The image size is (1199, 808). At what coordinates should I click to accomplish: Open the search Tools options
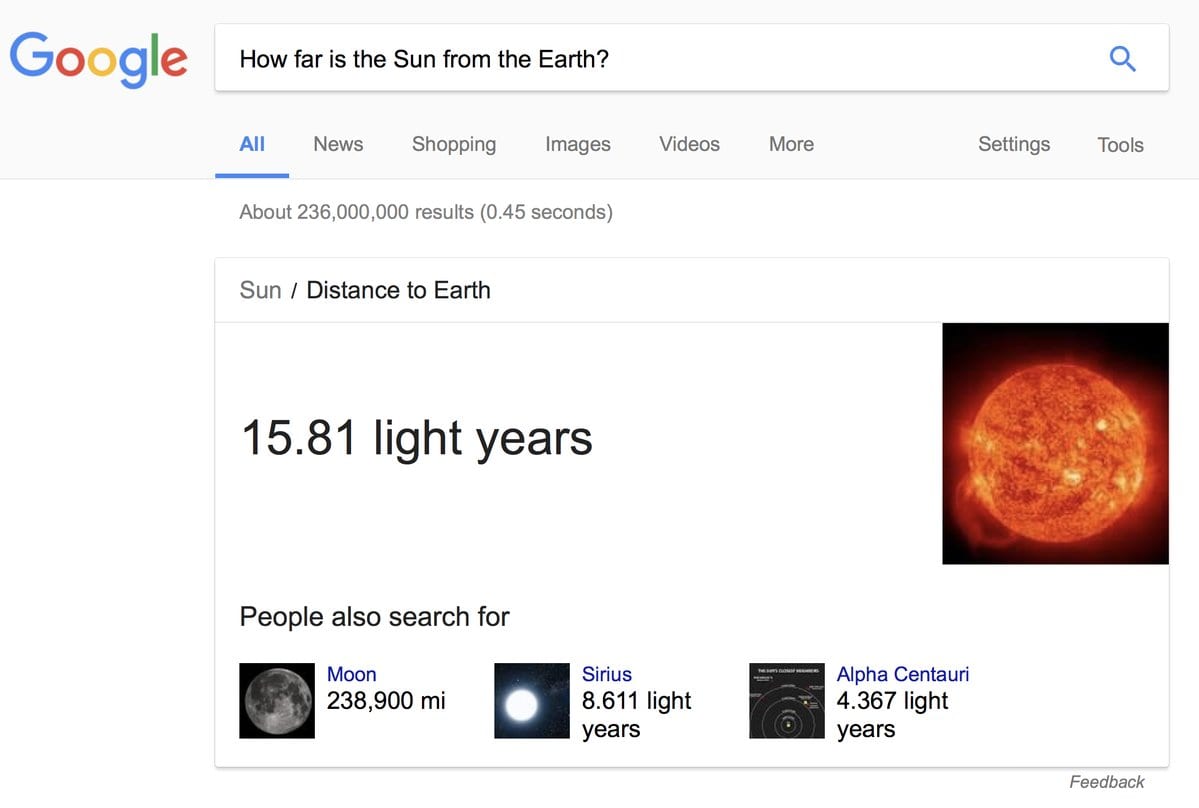pyautogui.click(x=1120, y=144)
